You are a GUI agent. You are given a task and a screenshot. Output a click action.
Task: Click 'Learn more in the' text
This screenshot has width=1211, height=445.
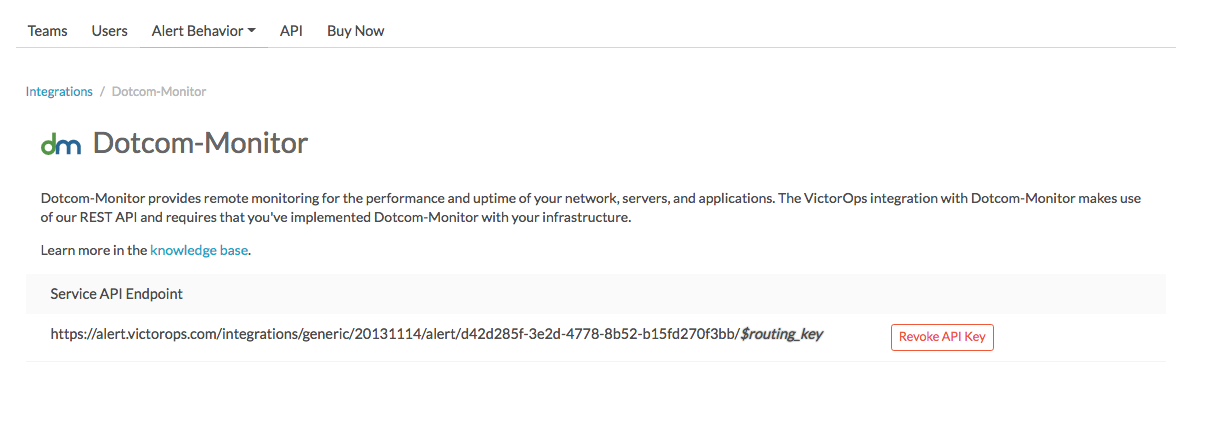[94, 250]
